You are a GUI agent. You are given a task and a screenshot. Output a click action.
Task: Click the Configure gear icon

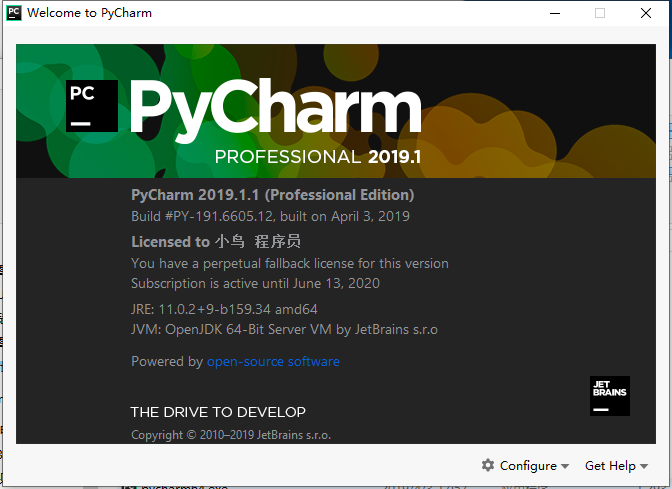(488, 465)
